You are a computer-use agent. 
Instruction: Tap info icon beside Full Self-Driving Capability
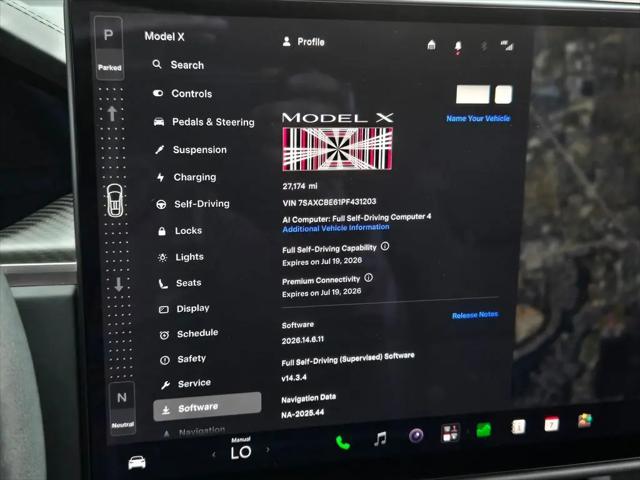[x=384, y=246]
